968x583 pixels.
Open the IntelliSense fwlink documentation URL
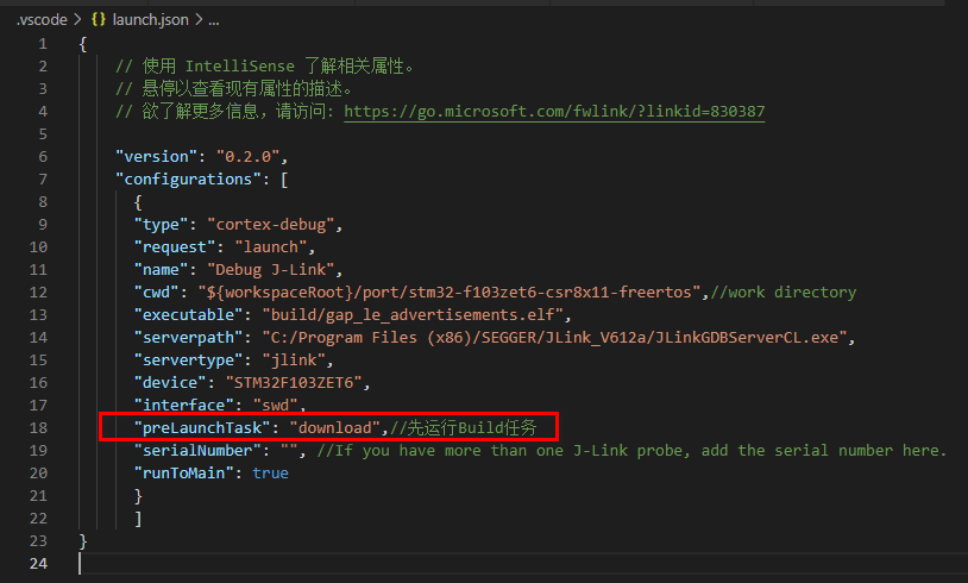(555, 110)
